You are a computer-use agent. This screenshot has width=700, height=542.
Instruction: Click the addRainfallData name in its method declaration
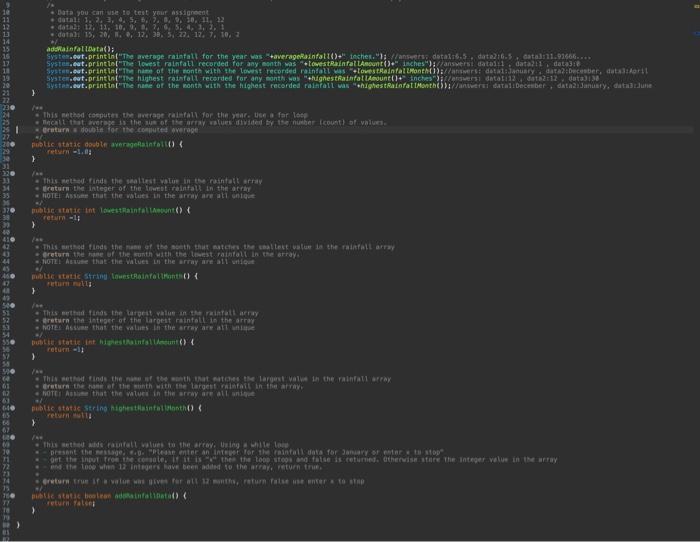[143, 496]
